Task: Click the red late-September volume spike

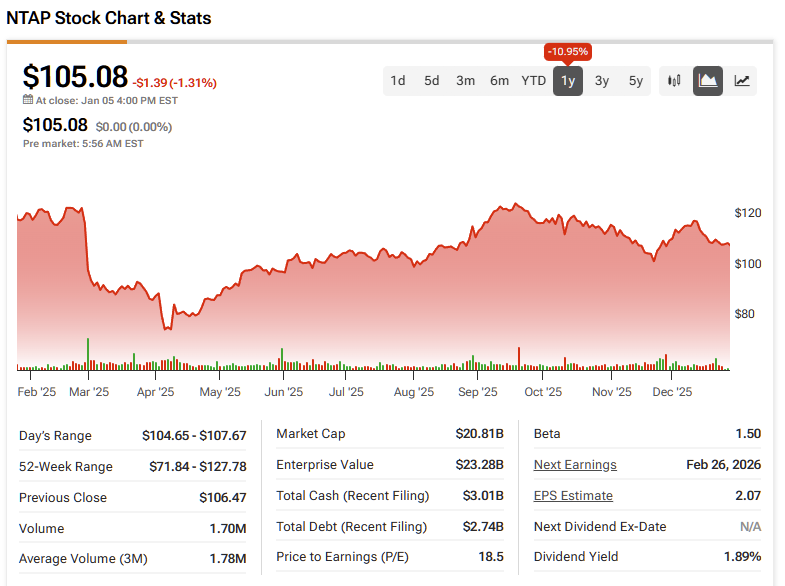Action: 520,359
